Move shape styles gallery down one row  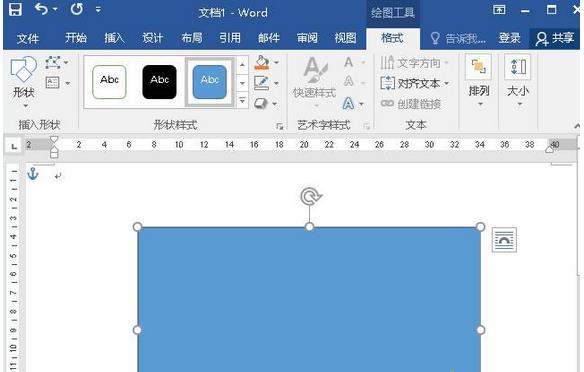242,83
